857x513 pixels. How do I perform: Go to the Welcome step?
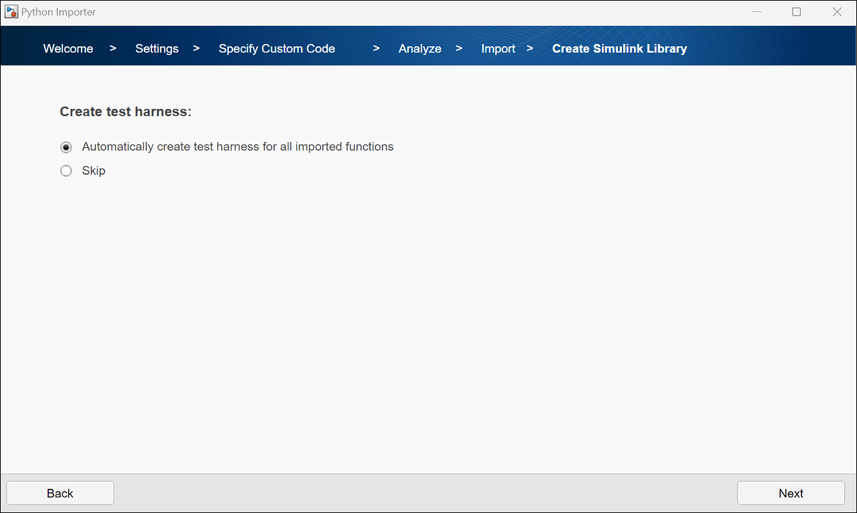coord(68,48)
